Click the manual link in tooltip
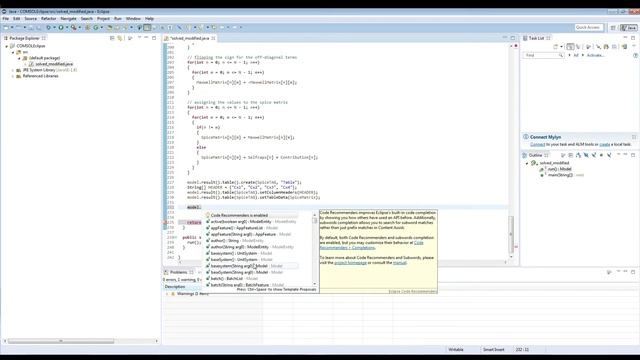The image size is (640, 360). 400,263
